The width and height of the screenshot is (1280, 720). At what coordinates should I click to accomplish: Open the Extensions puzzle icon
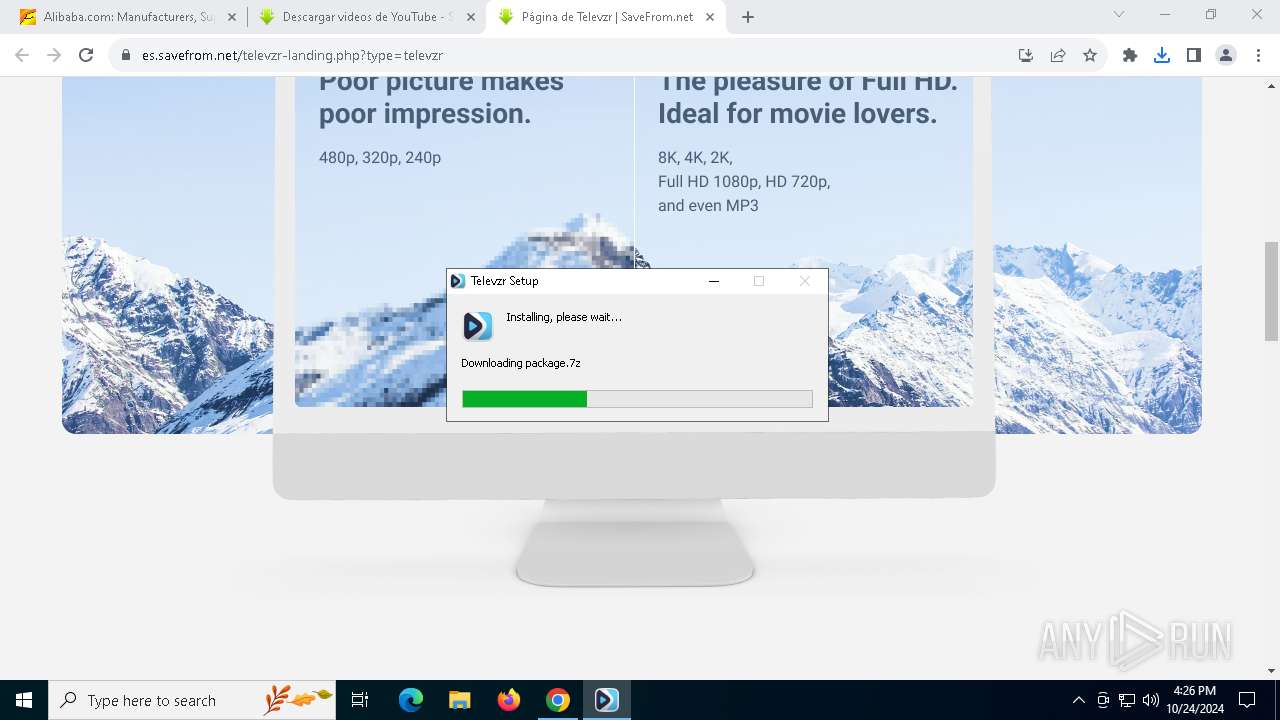[x=1130, y=55]
